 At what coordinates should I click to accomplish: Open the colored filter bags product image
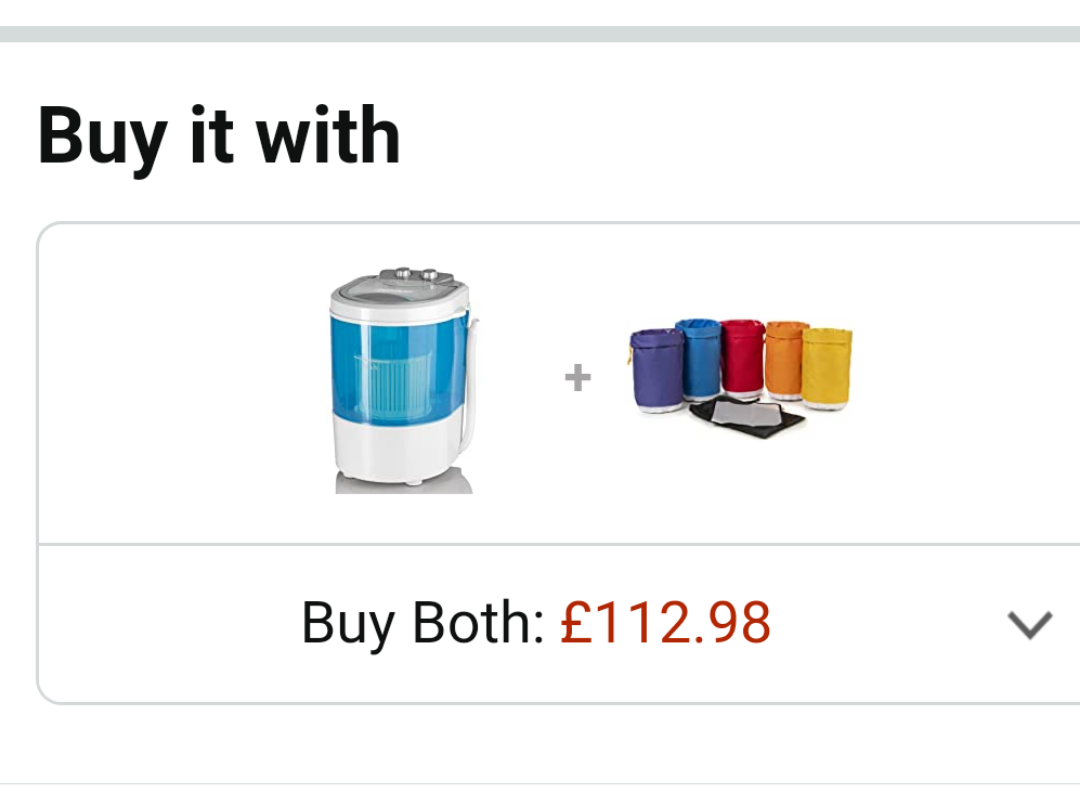741,376
